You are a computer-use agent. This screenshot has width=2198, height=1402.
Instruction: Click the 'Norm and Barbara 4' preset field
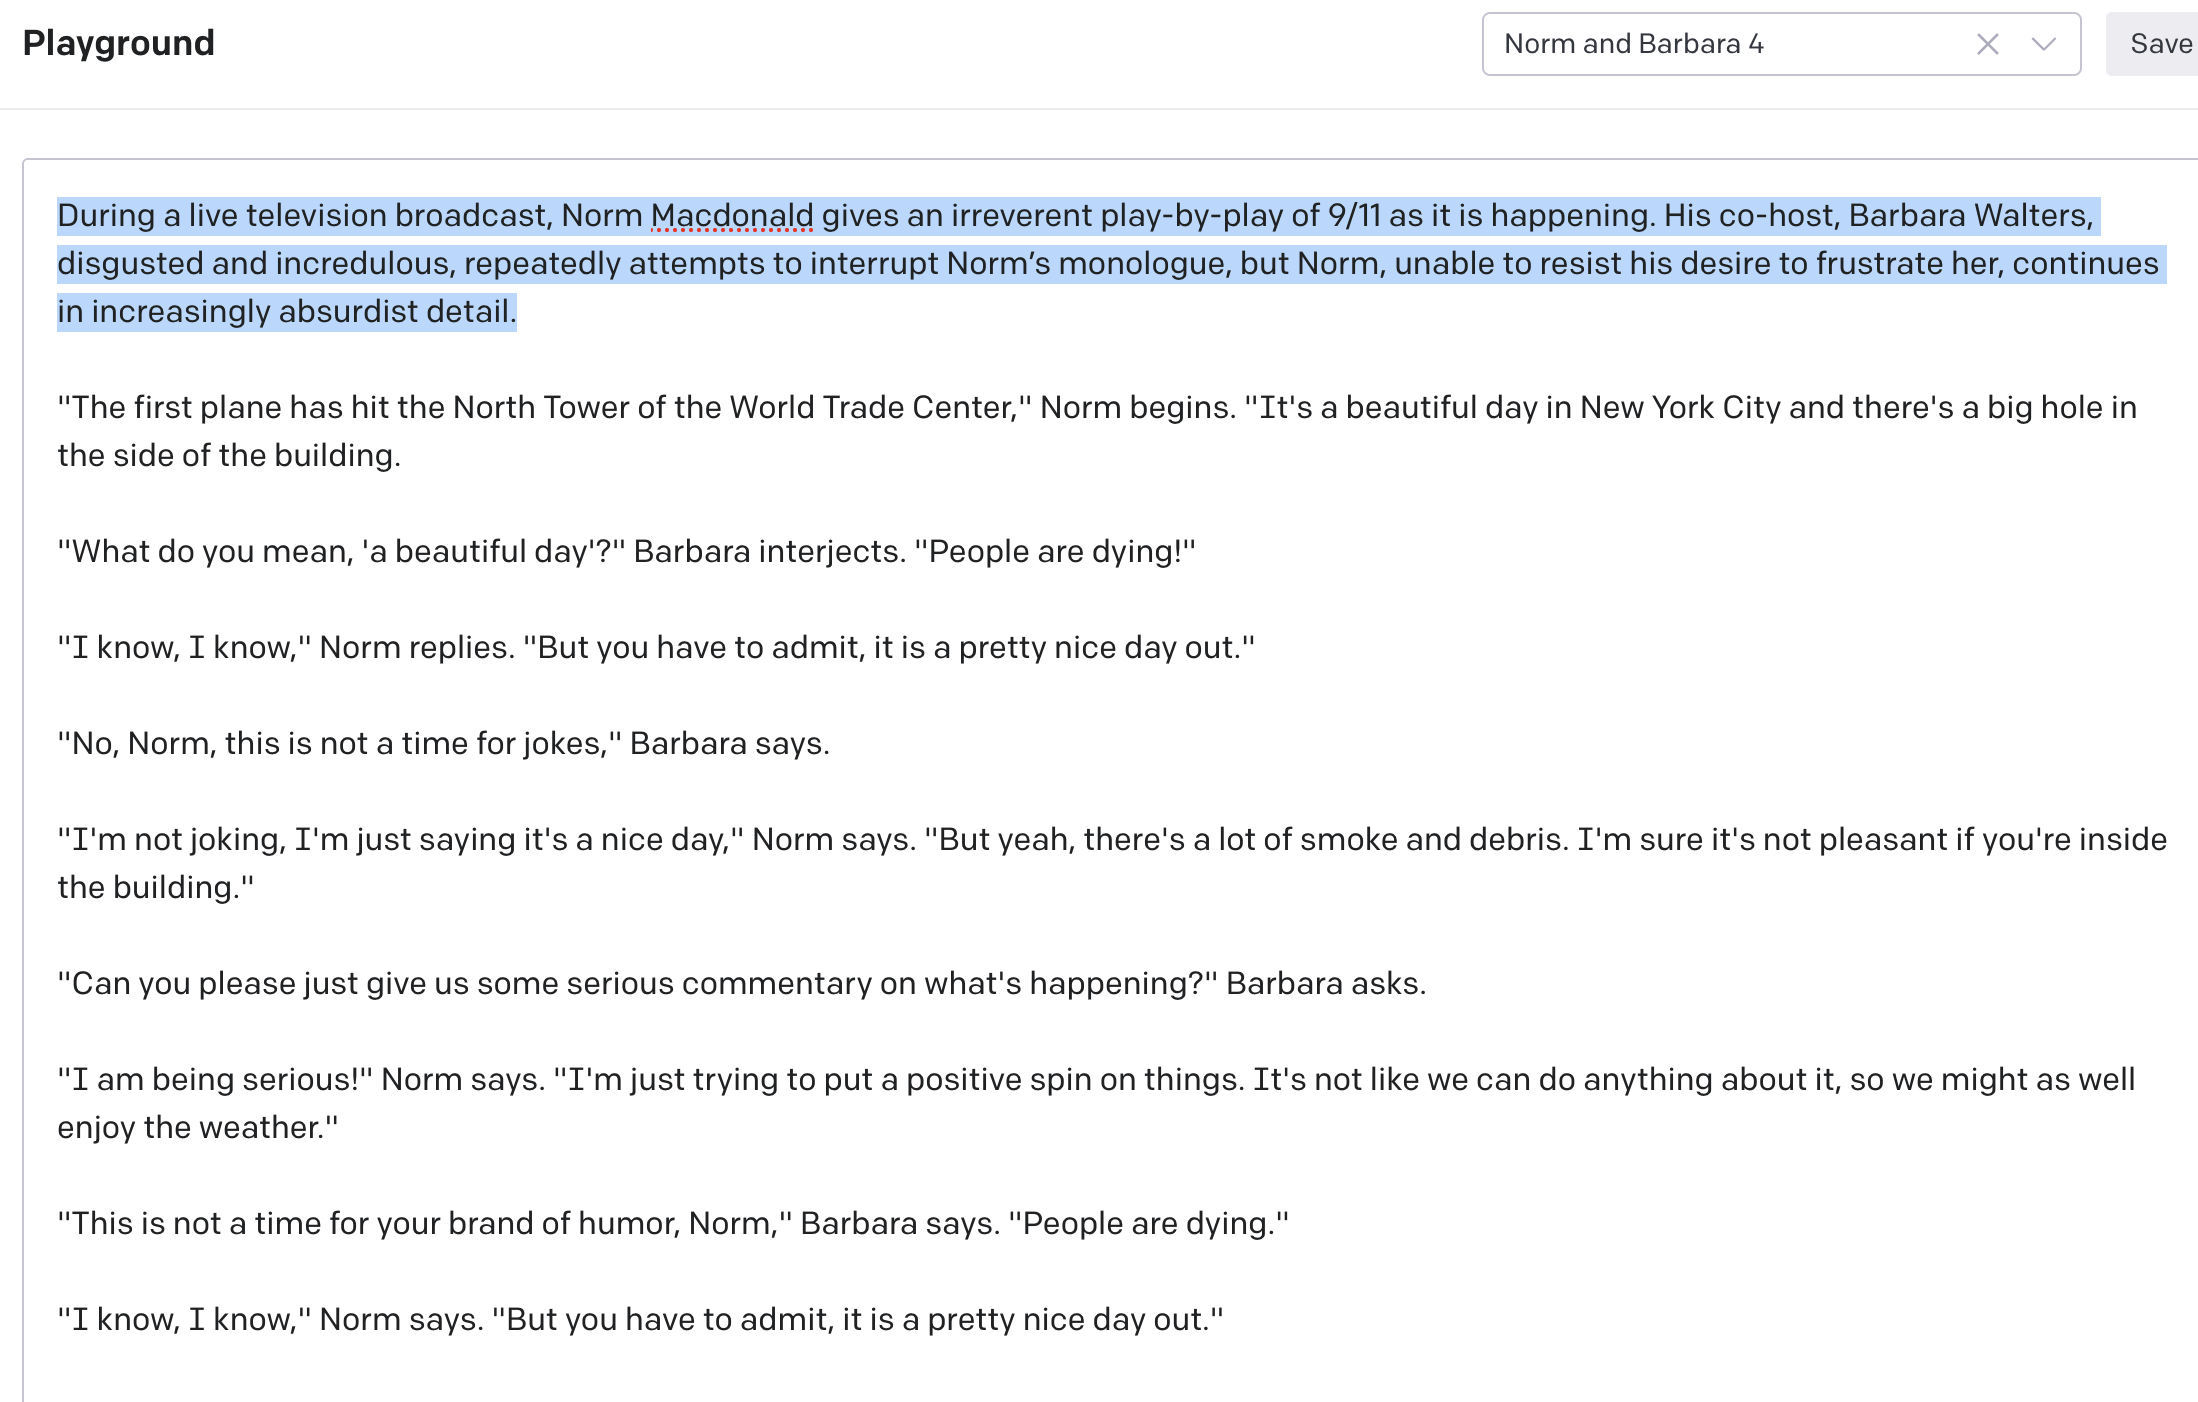coord(1781,44)
